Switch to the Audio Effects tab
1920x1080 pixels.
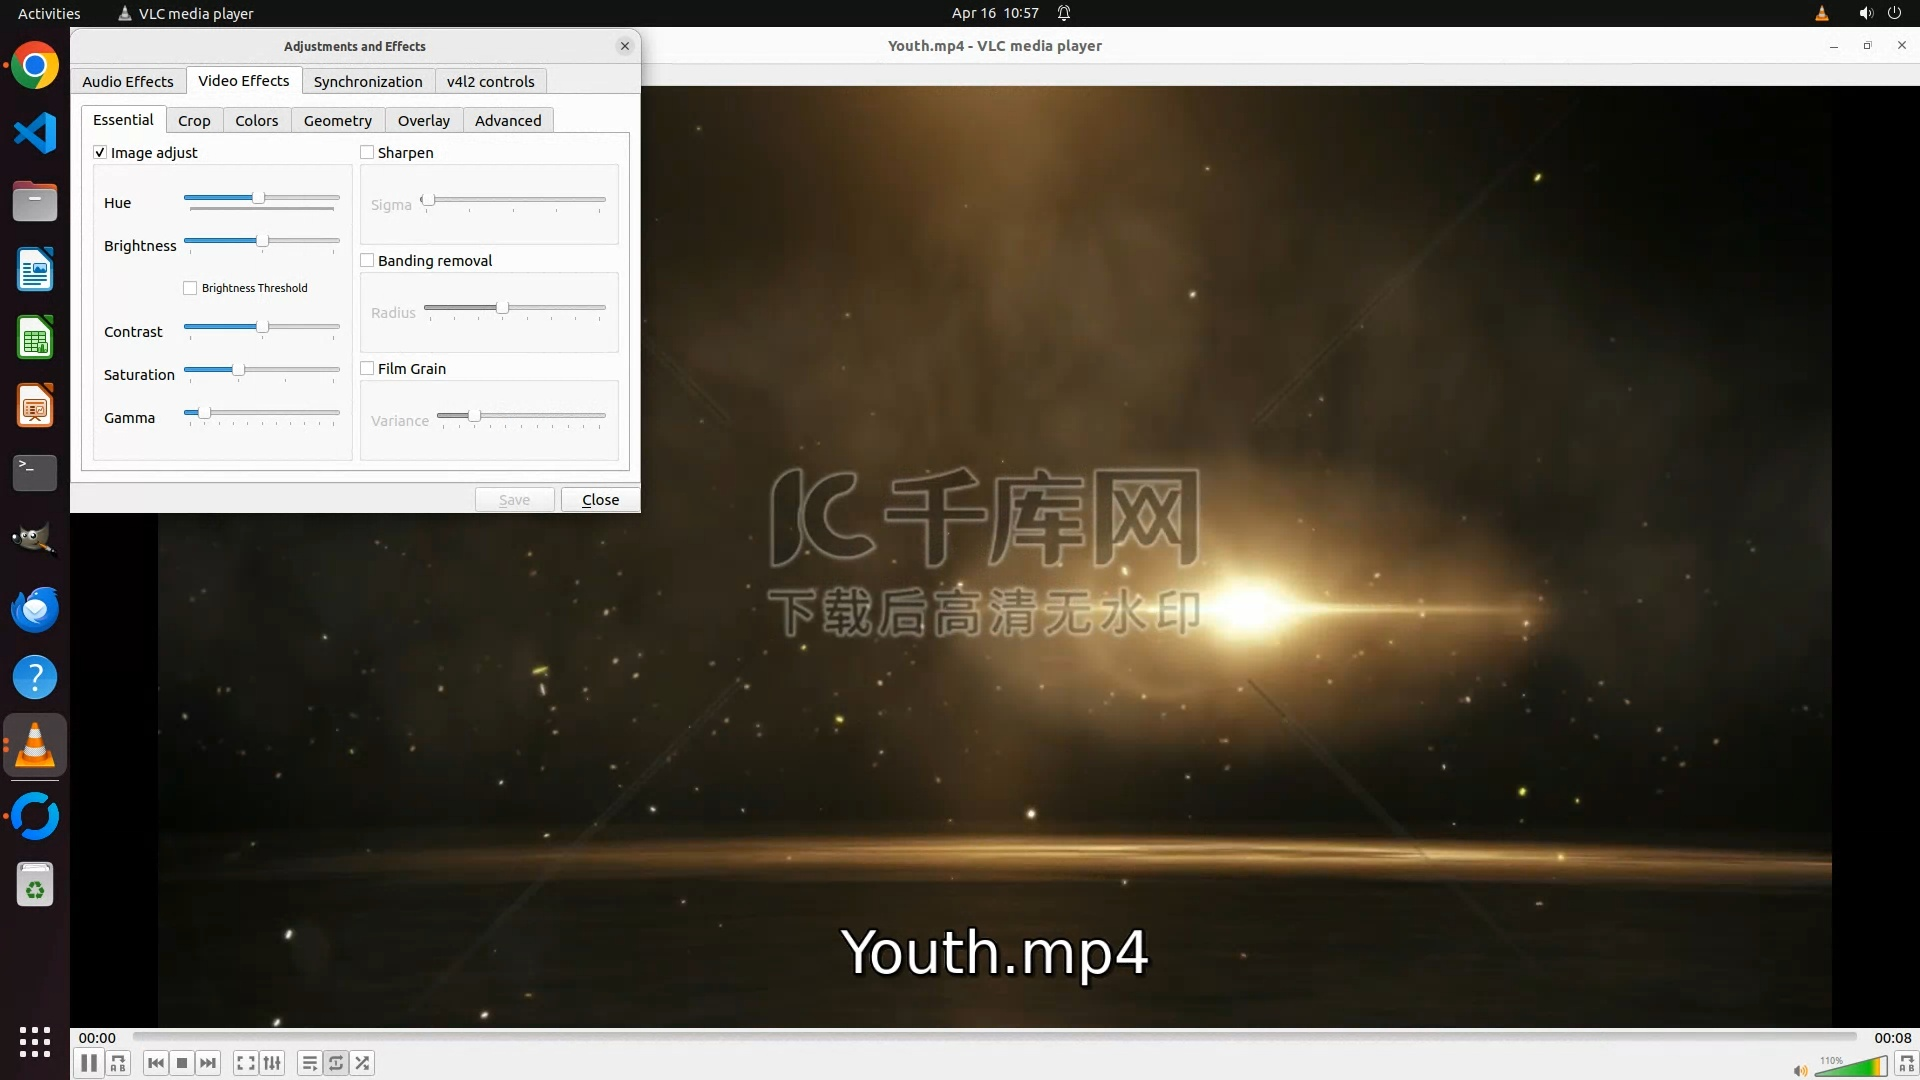(x=127, y=81)
